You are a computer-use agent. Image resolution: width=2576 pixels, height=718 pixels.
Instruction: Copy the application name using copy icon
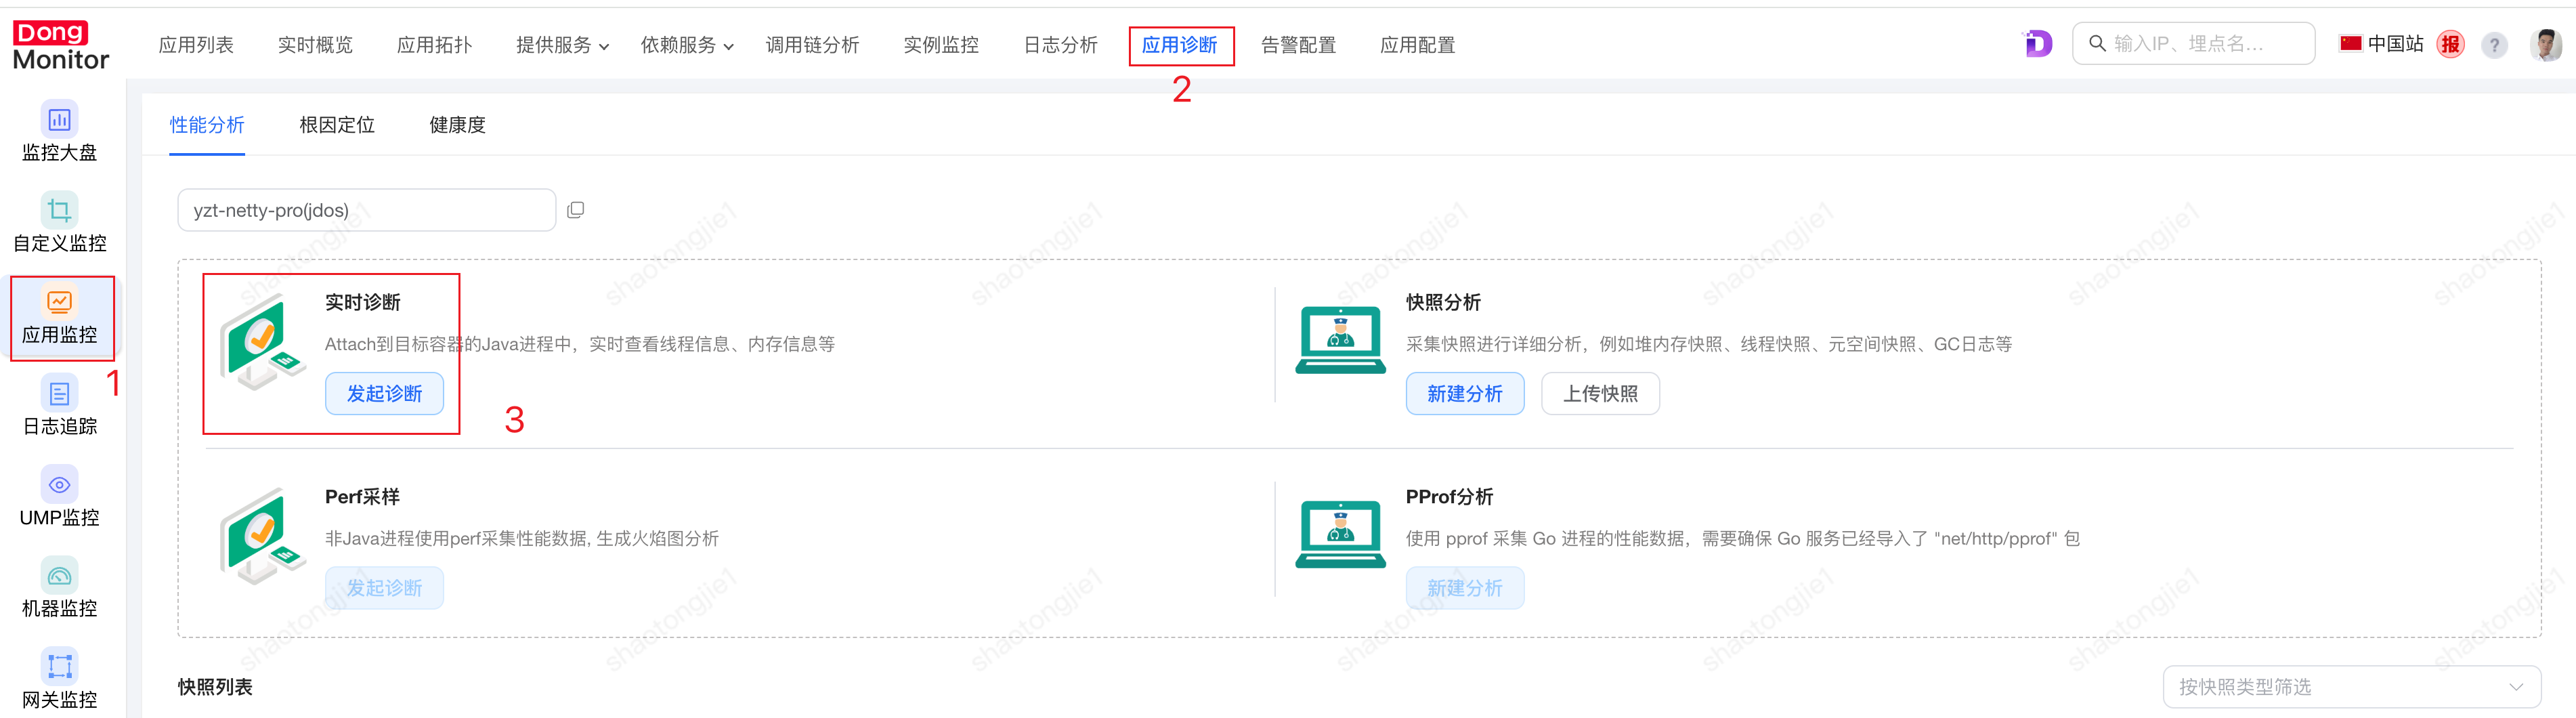[575, 210]
